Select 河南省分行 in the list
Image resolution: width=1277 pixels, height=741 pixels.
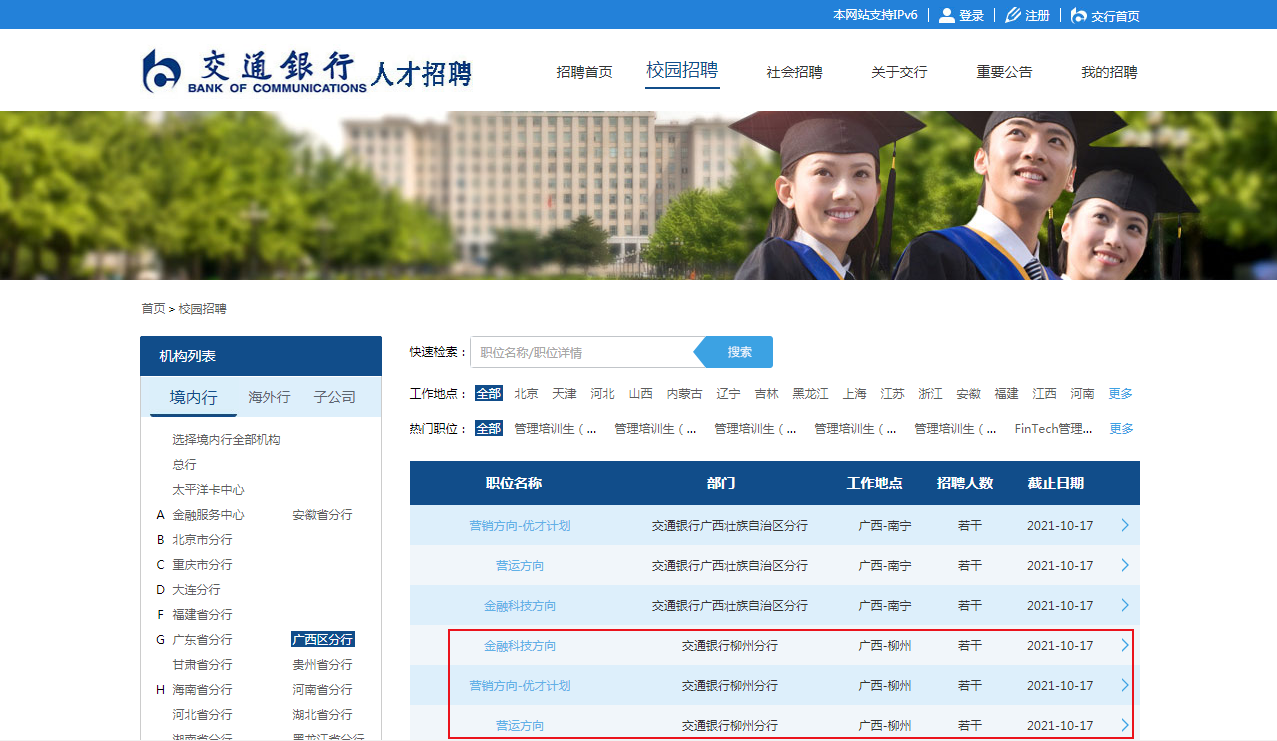[322, 690]
